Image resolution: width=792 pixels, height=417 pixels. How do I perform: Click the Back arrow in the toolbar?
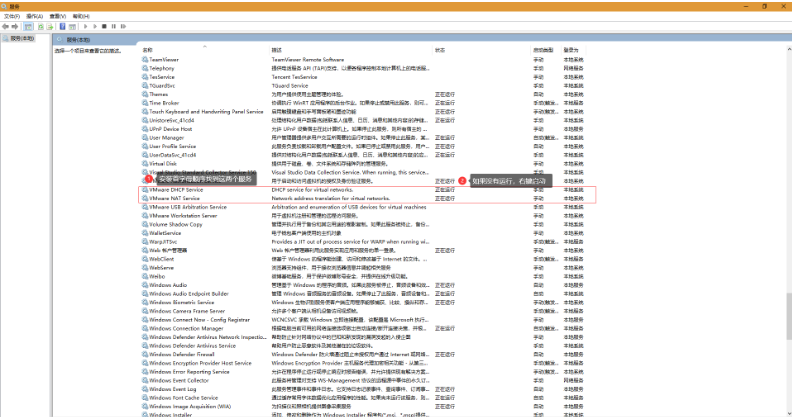tap(6, 26)
